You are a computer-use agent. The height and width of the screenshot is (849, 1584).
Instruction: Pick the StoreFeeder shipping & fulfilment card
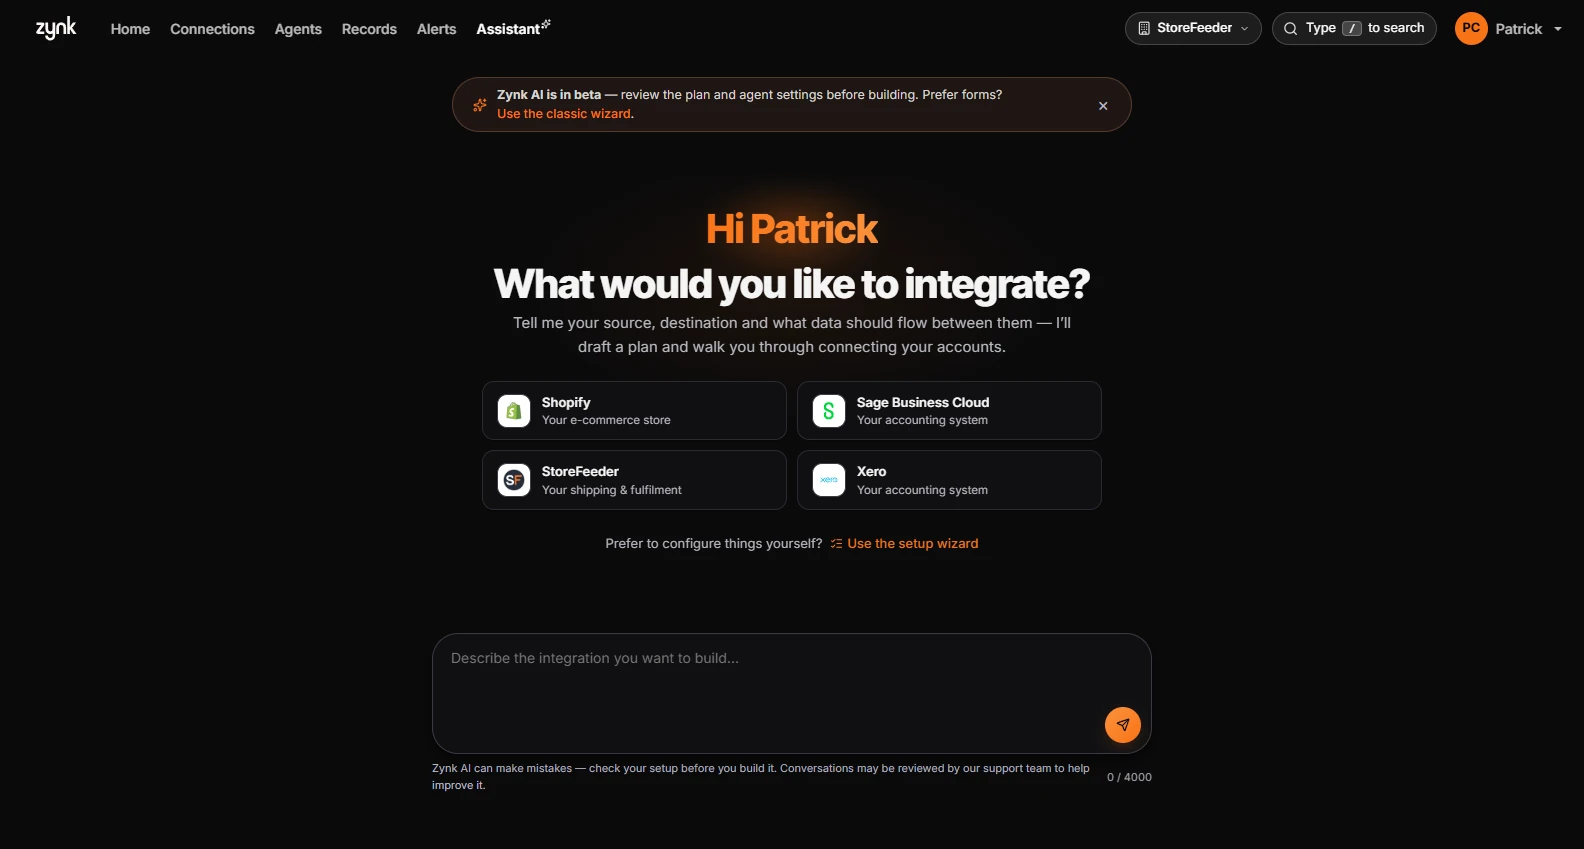(x=634, y=480)
